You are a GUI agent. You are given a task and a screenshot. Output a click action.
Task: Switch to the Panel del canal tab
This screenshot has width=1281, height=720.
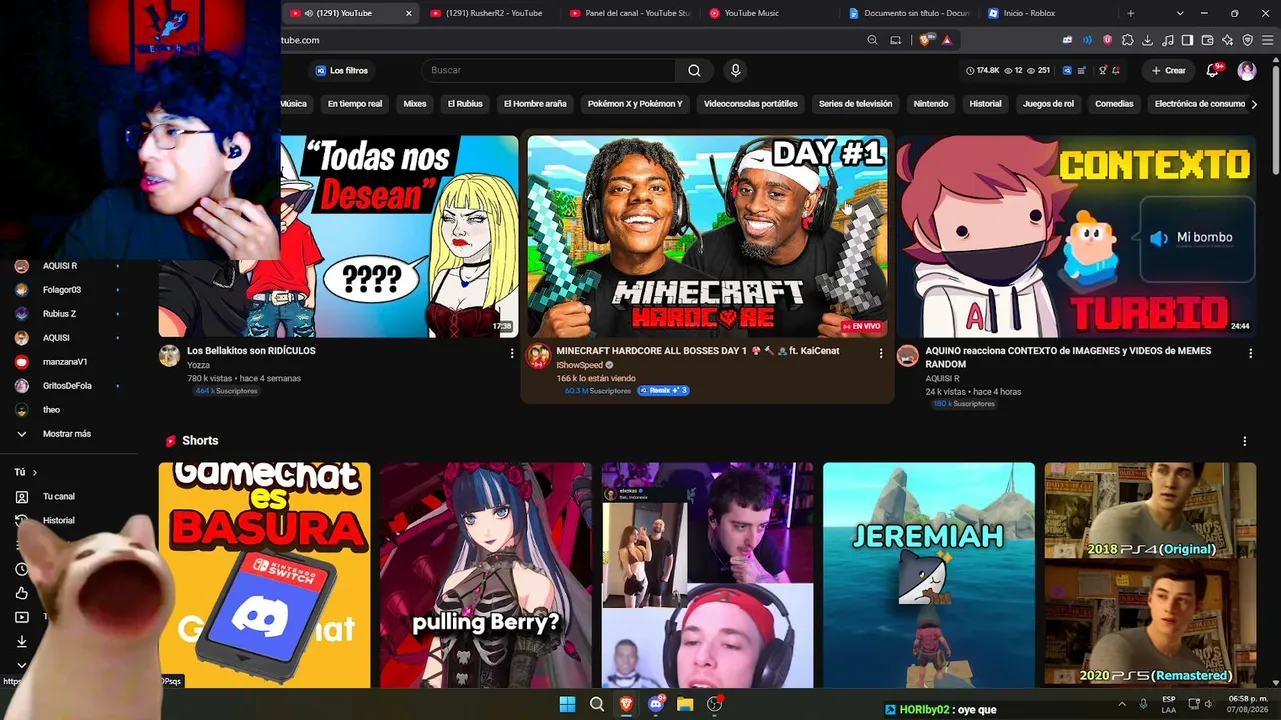tap(629, 13)
